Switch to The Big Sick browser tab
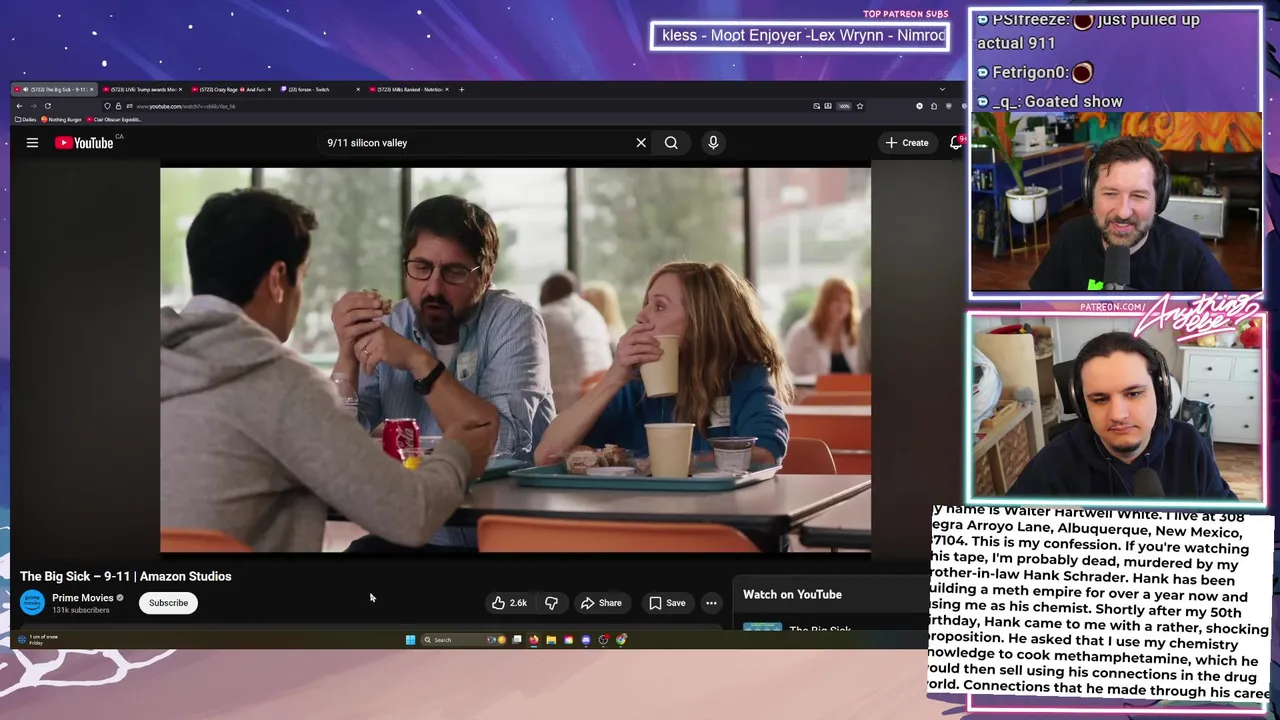 pyautogui.click(x=54, y=90)
